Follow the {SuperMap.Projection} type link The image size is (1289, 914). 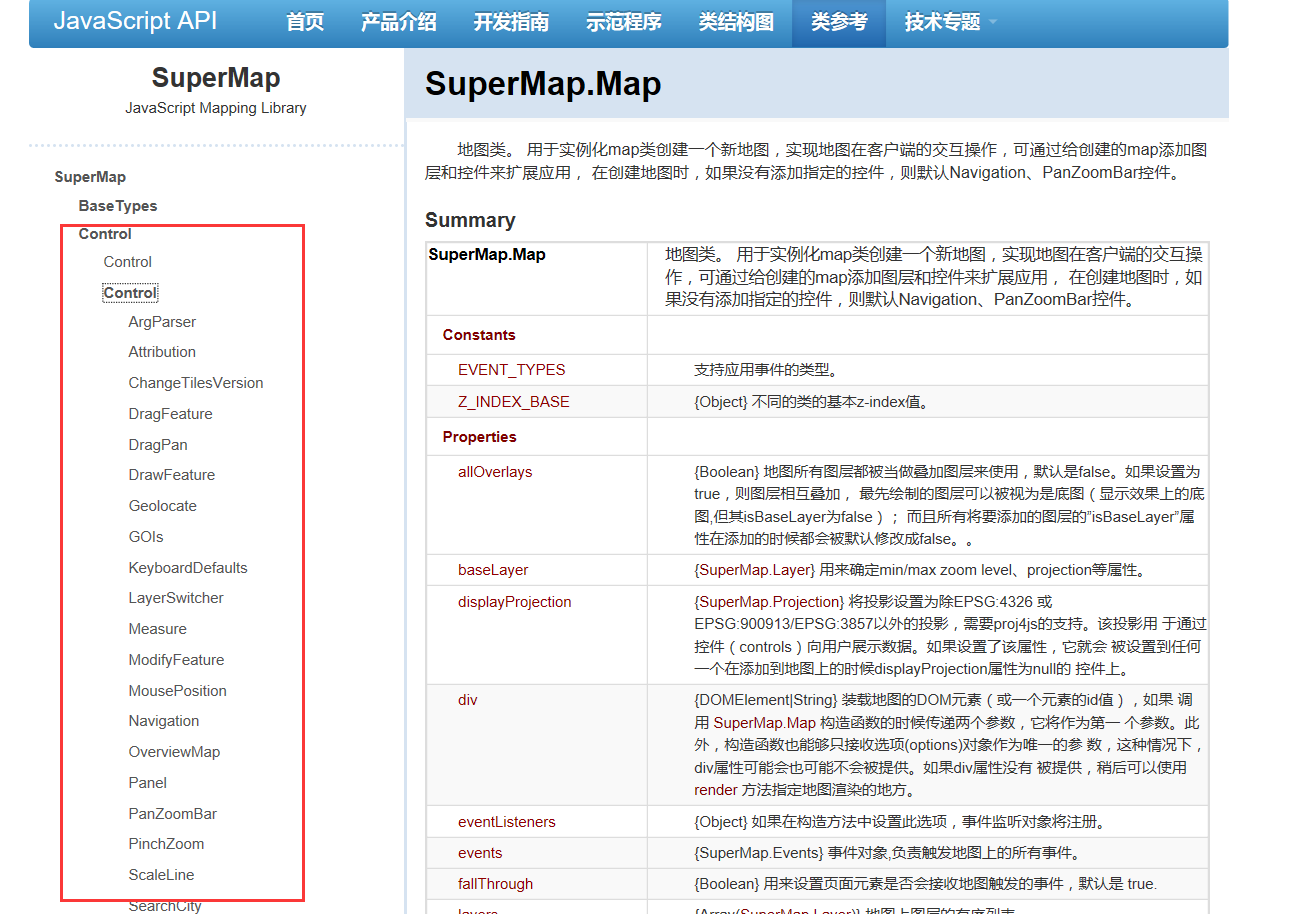point(770,602)
